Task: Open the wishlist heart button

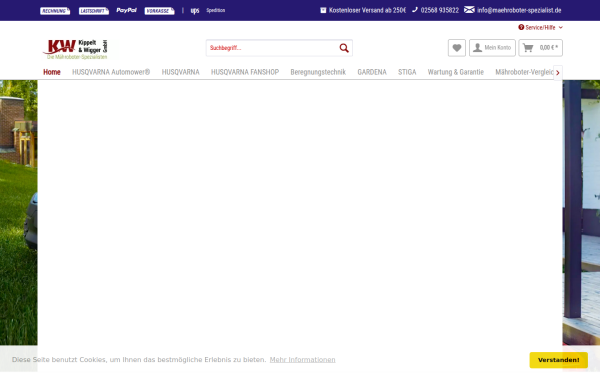Action: click(x=457, y=48)
